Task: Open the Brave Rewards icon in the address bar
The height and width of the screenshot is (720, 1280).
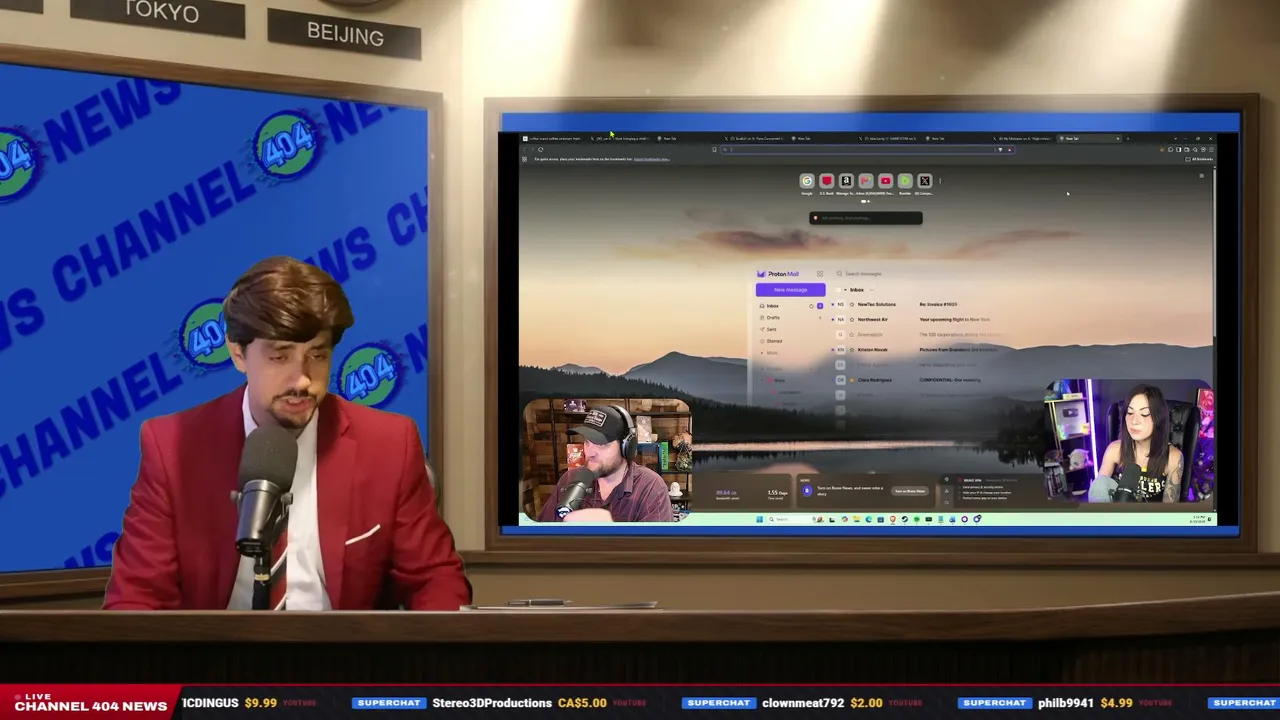Action: (1009, 150)
